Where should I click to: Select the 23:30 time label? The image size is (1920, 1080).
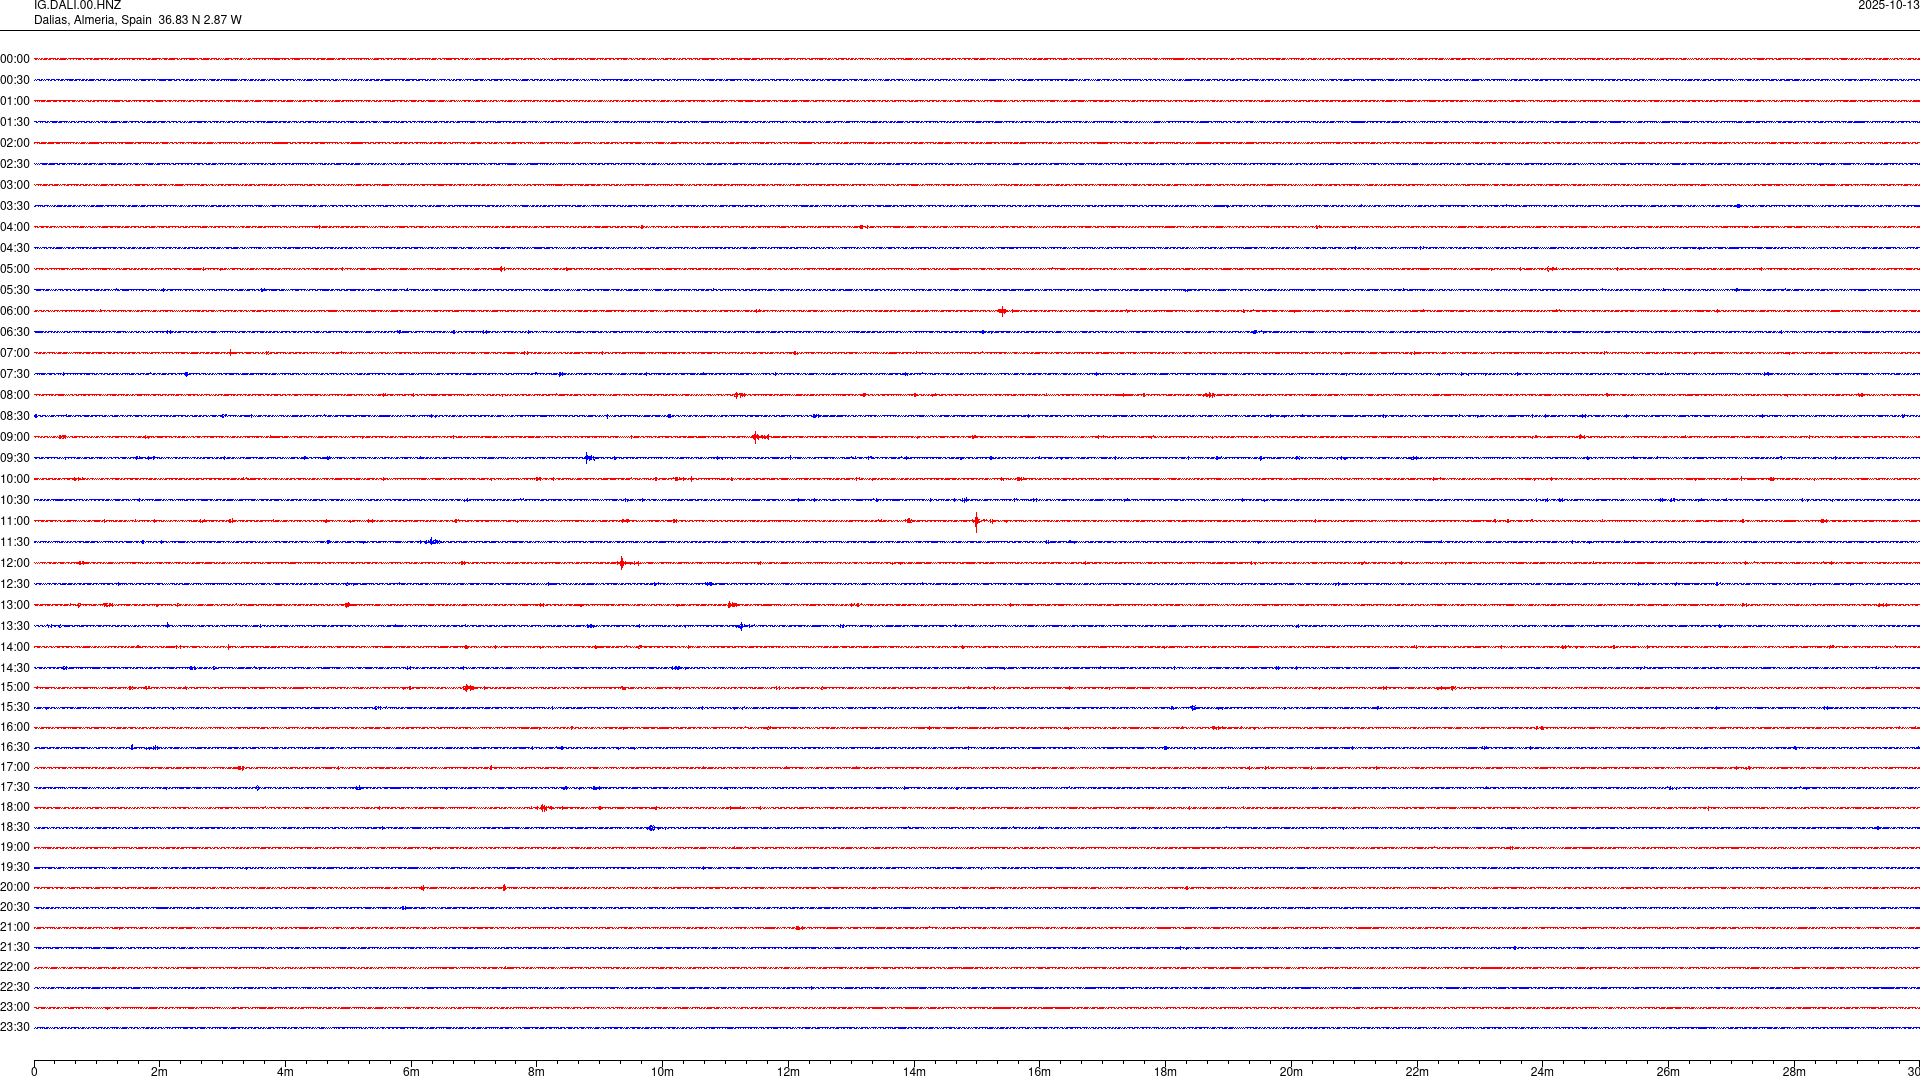[15, 1027]
